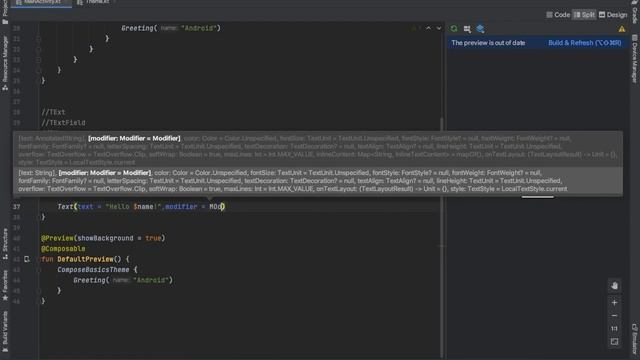Activate the pan hand tool in preview

[614, 286]
